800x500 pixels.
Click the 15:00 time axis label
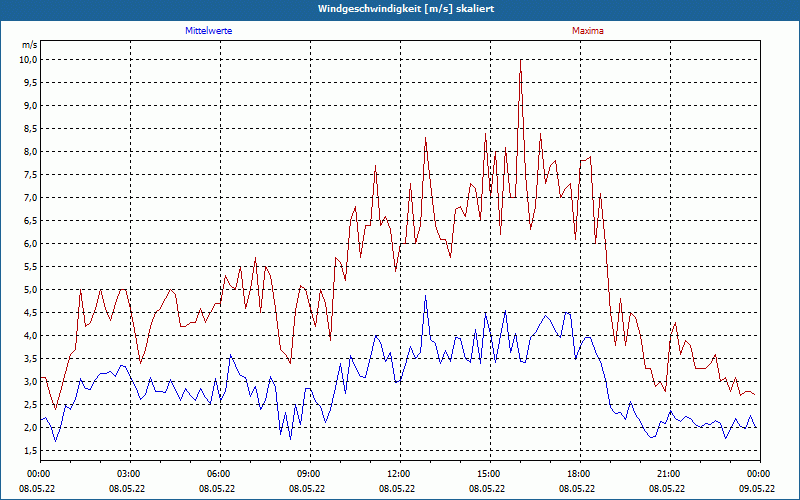(490, 474)
